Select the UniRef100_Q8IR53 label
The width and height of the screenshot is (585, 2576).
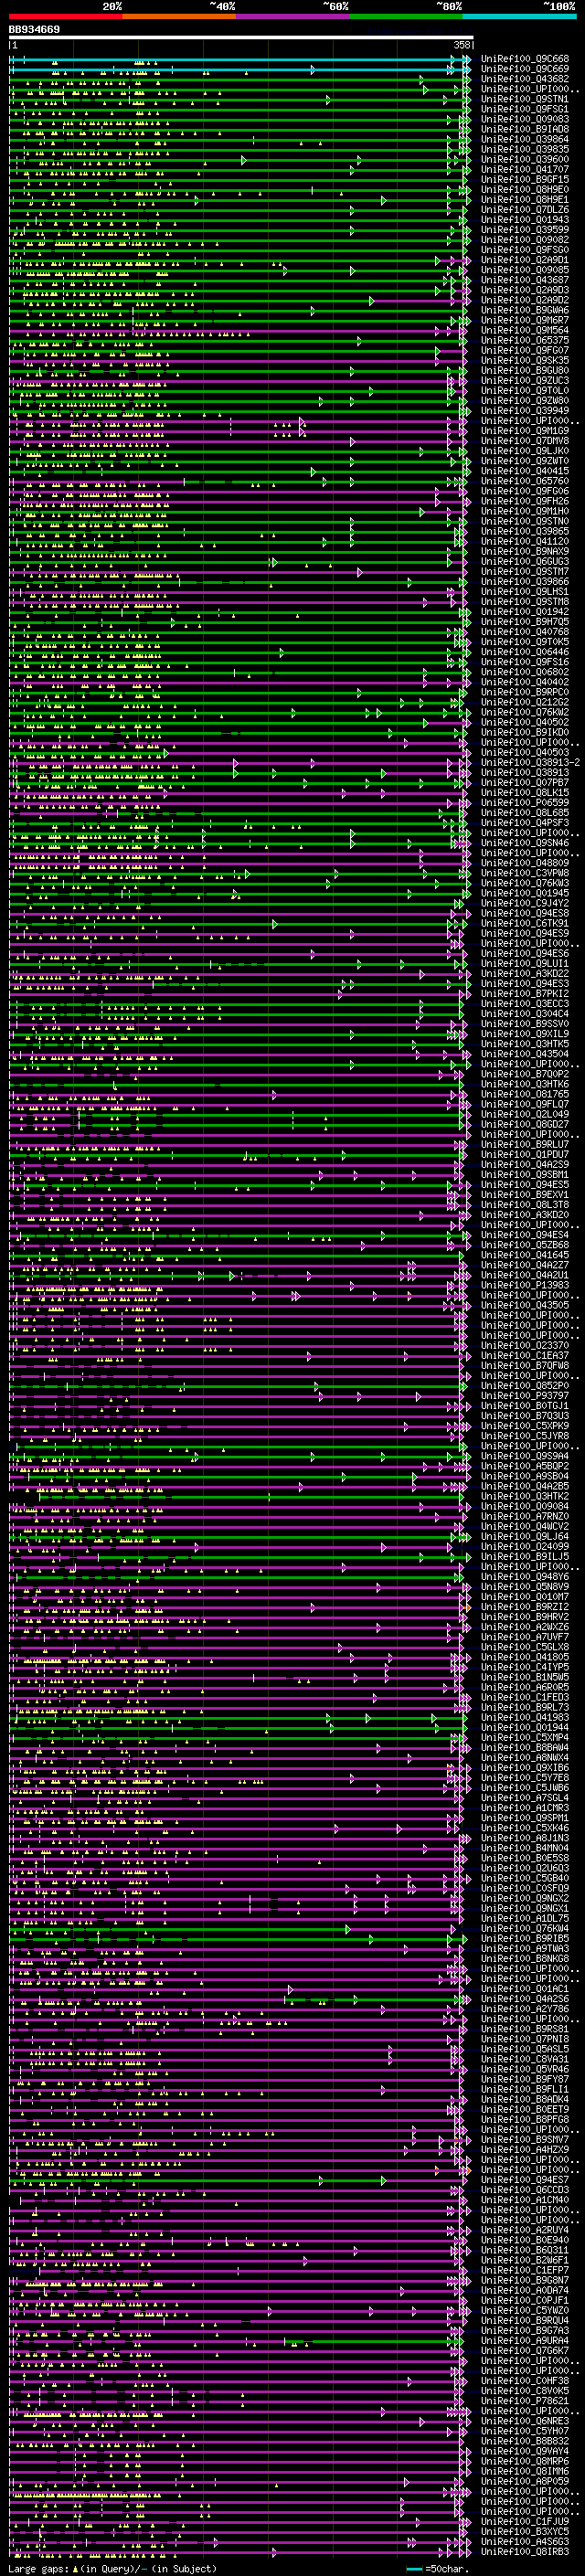pos(524,2551)
